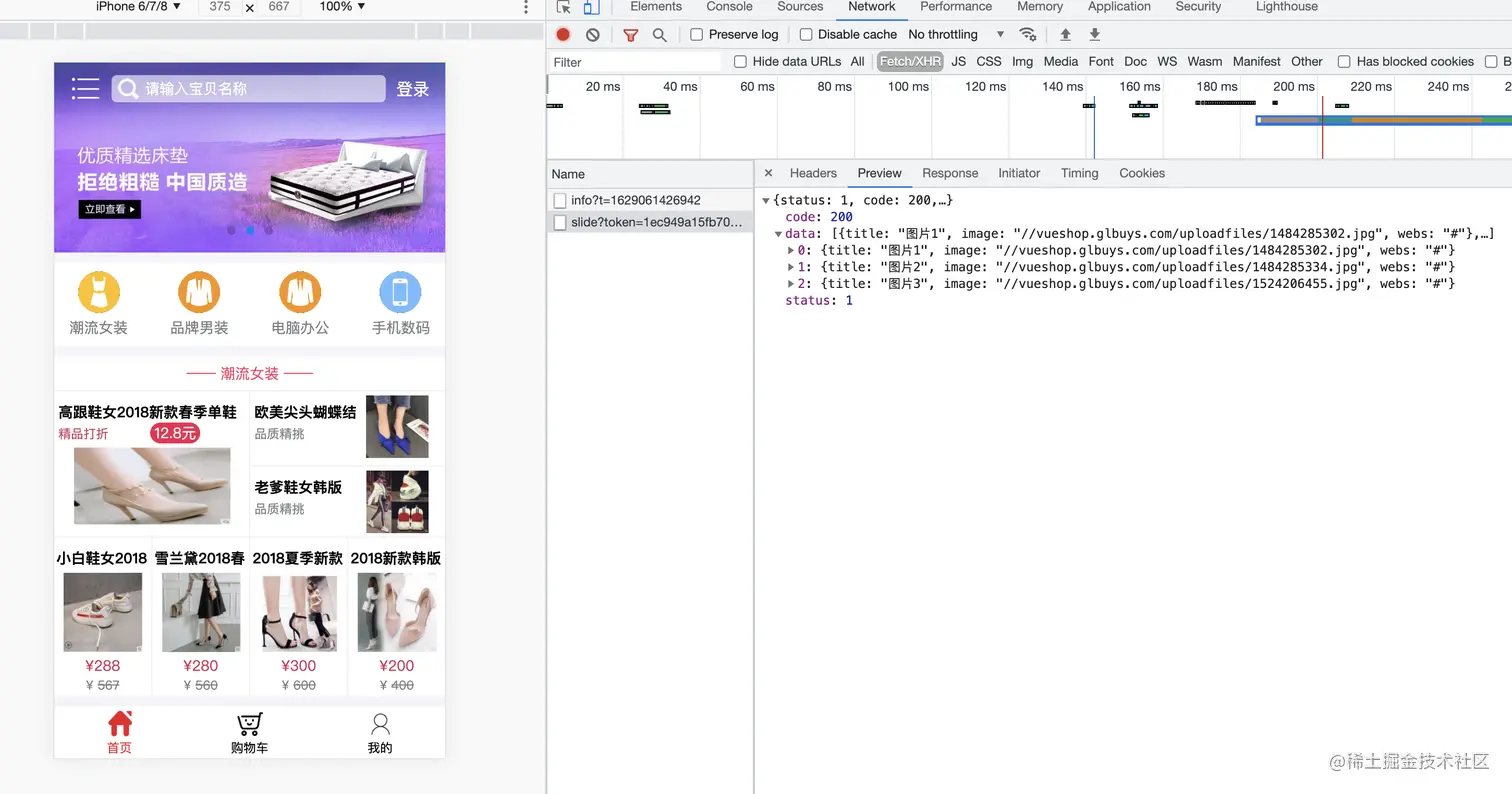Open the Timing tab of the request
This screenshot has height=794, width=1512.
pyautogui.click(x=1080, y=173)
